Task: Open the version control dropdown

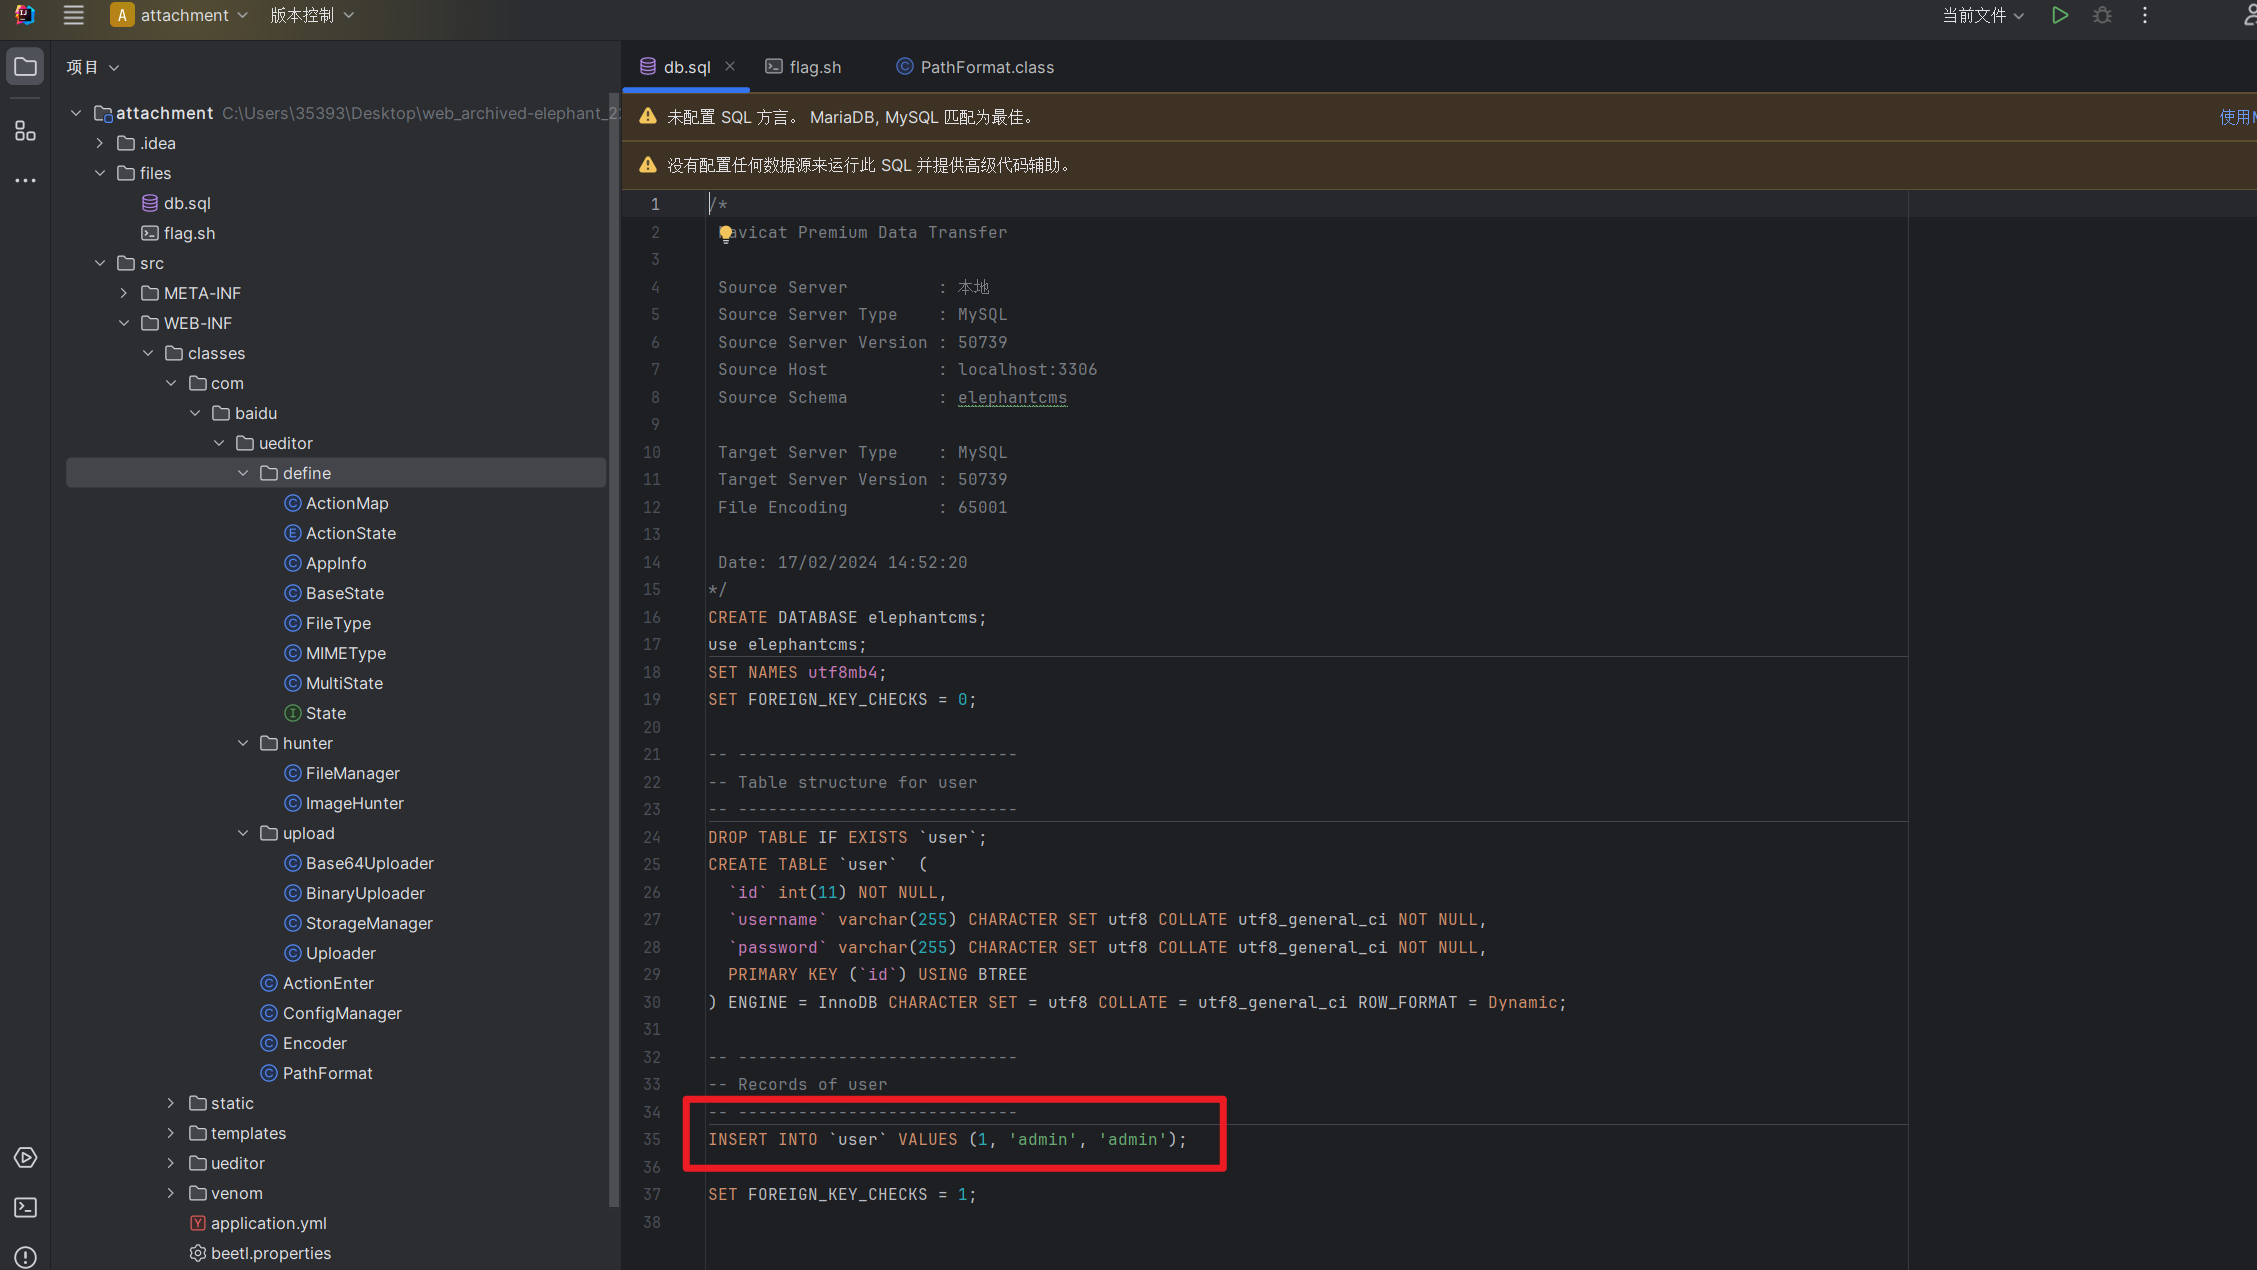Action: (311, 15)
